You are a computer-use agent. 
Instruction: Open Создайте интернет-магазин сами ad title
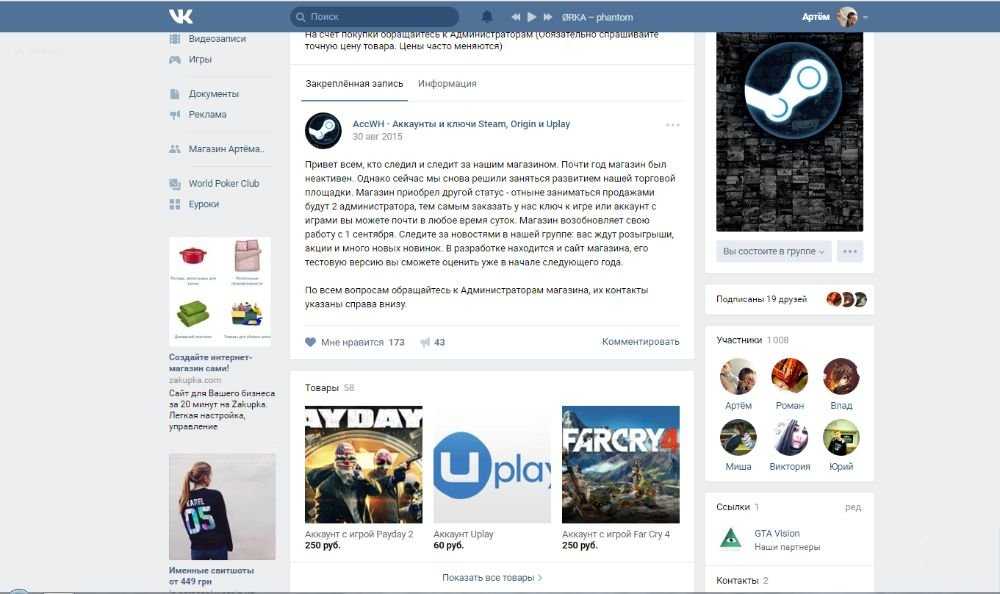click(210, 362)
